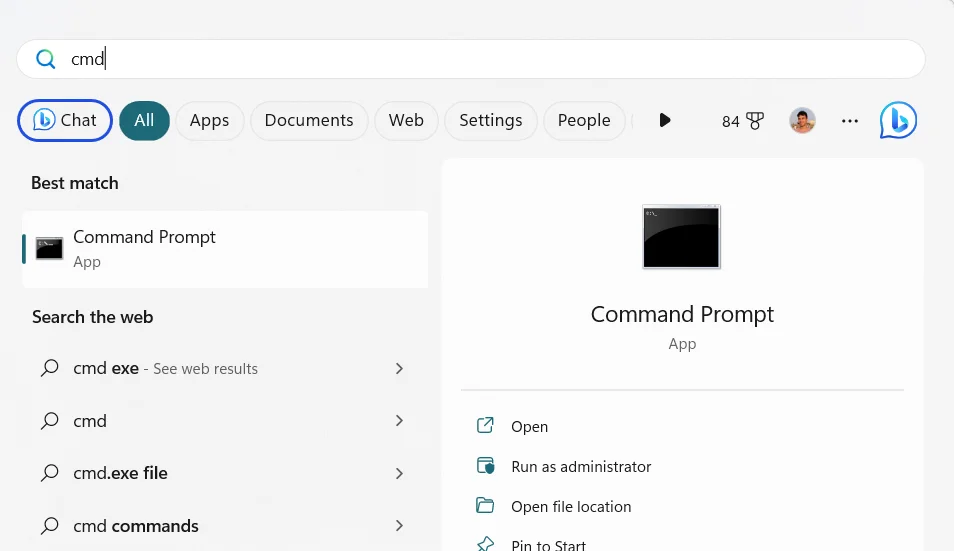The height and width of the screenshot is (551, 954).
Task: Open the Rewards trophy points icon
Action: coord(754,121)
